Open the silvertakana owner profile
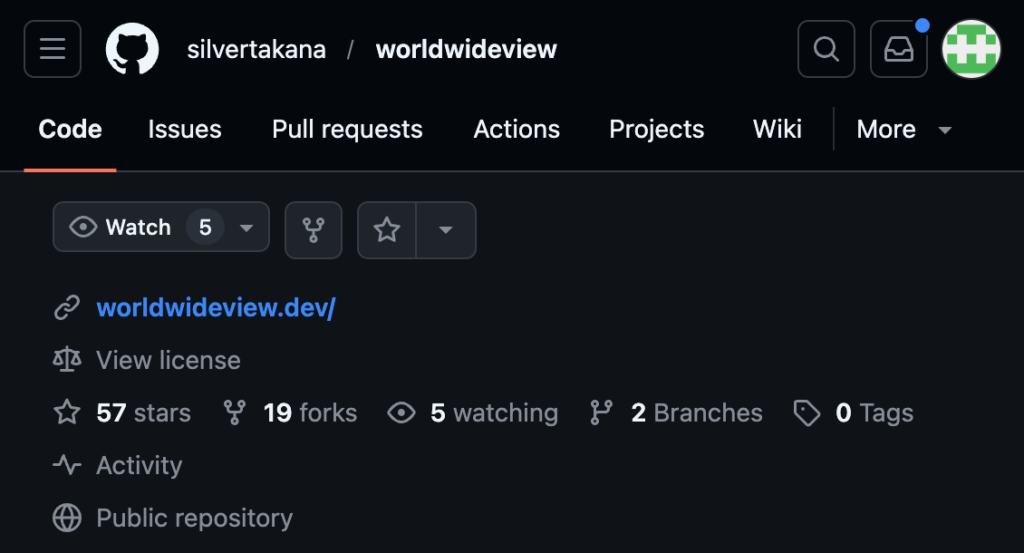The image size is (1024, 553). 256,49
